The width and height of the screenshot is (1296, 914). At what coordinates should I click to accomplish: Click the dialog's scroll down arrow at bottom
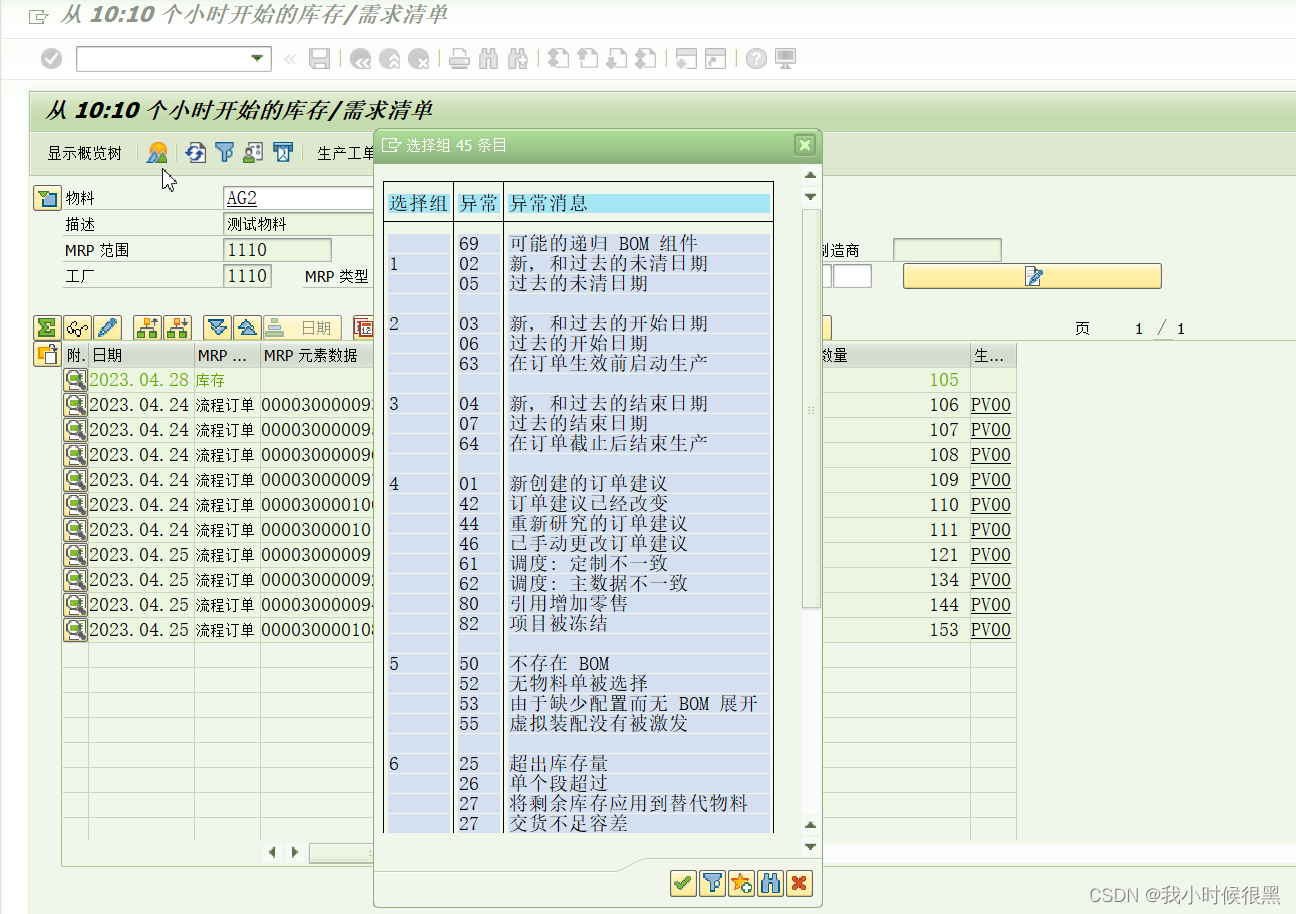(x=810, y=846)
